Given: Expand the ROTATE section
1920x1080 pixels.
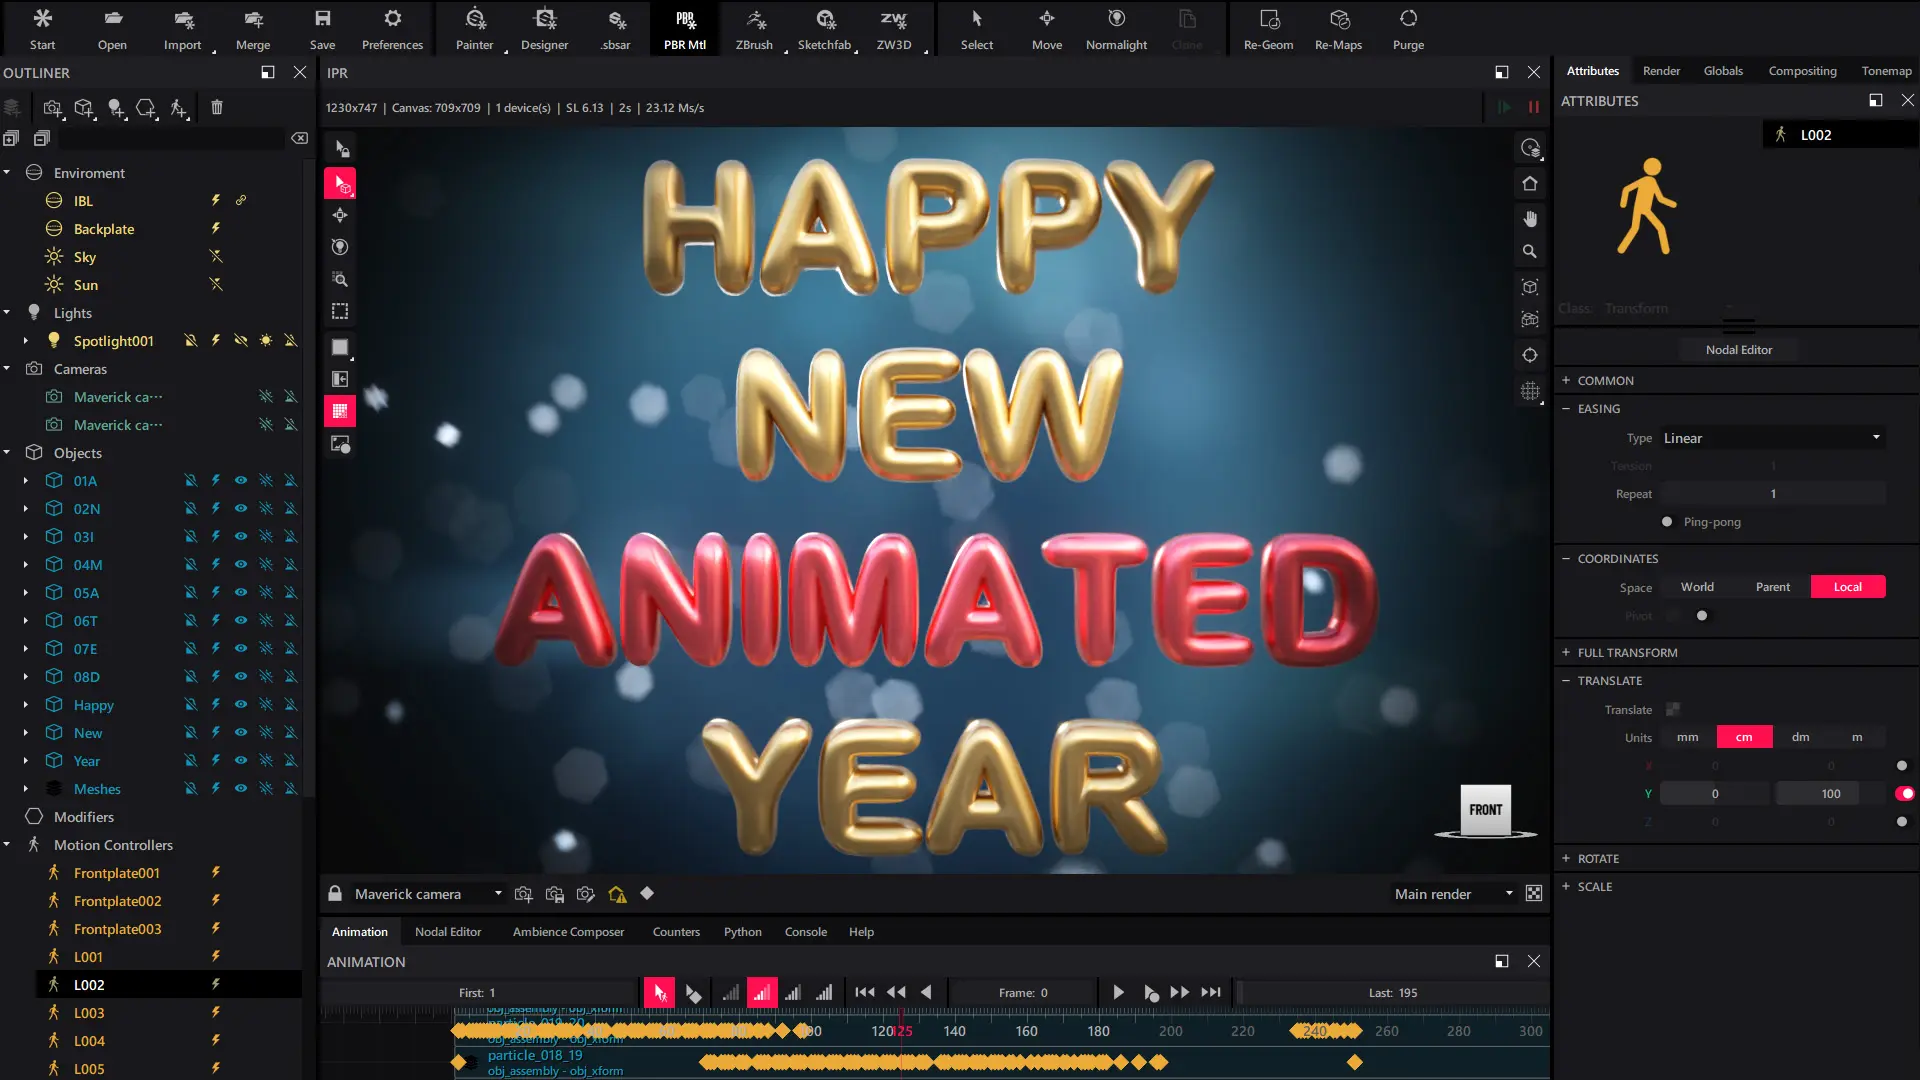Looking at the screenshot, I should tap(1598, 859).
